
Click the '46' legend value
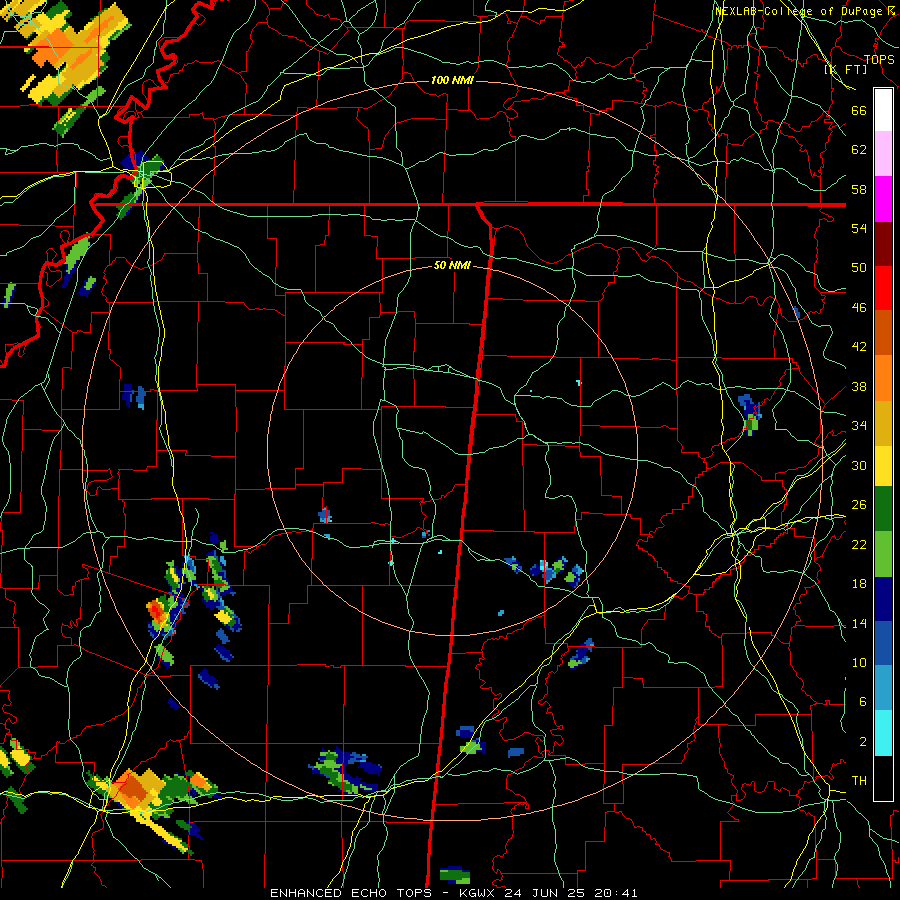point(859,308)
